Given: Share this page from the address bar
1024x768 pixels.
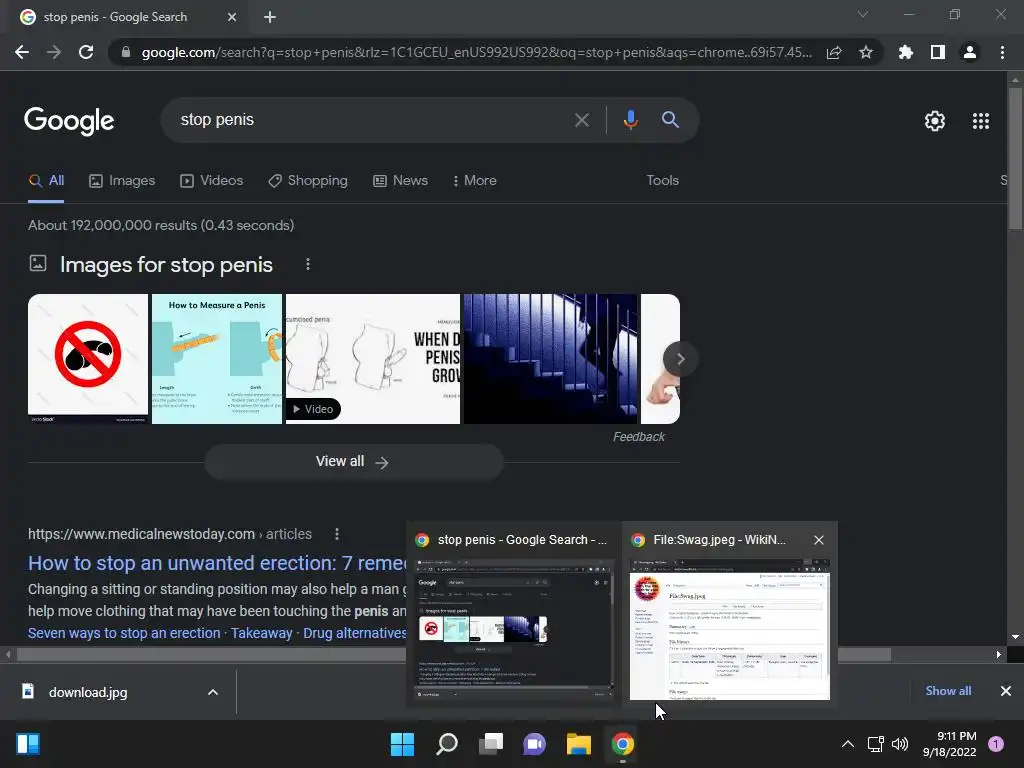Looking at the screenshot, I should (x=834, y=52).
